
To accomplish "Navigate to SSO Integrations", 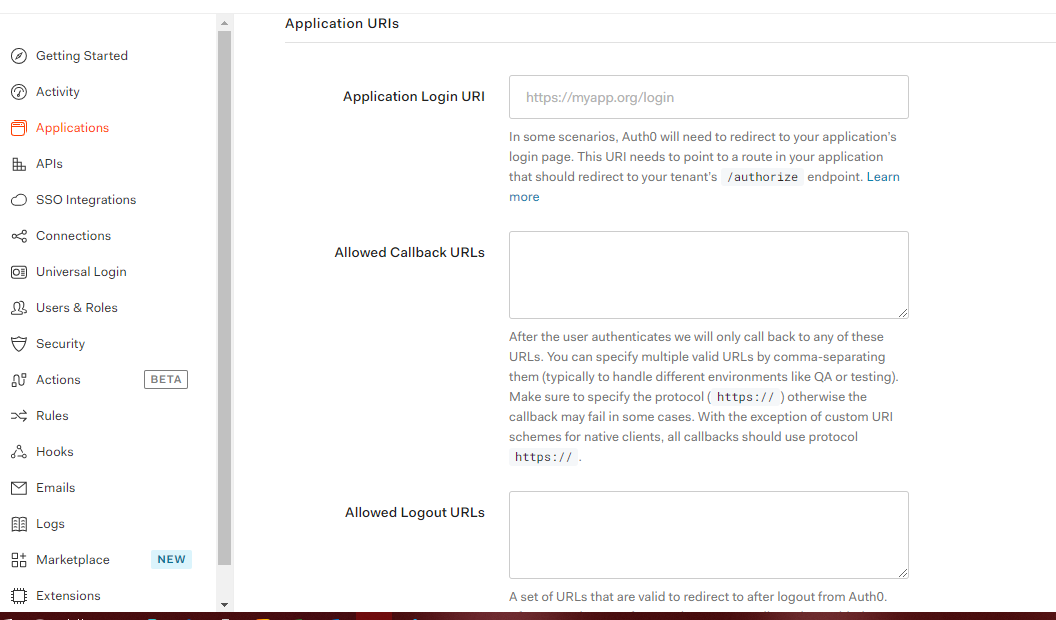I will click(x=86, y=200).
